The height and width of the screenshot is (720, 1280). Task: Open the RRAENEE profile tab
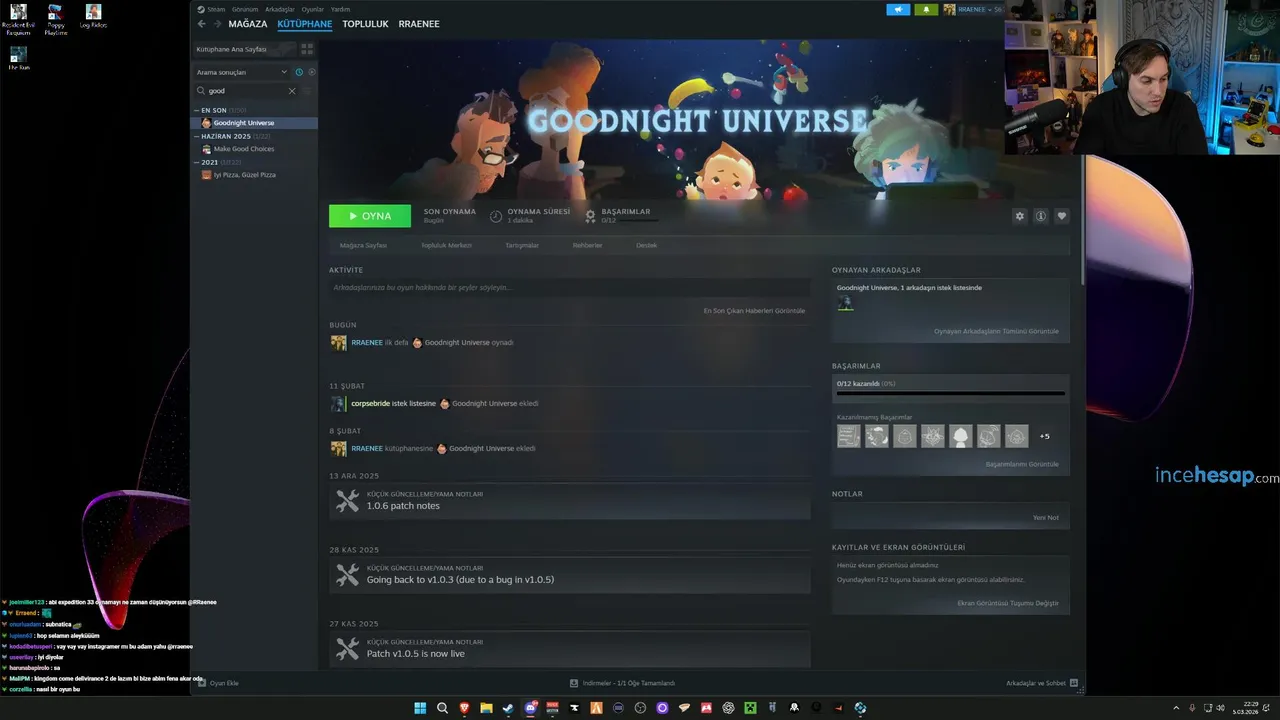coord(419,24)
